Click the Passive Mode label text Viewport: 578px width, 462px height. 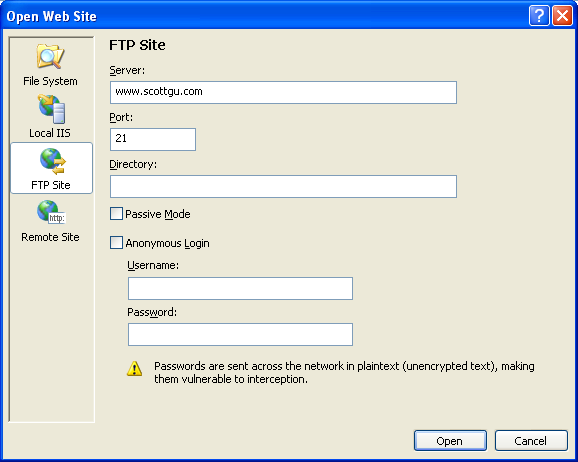click(x=158, y=214)
